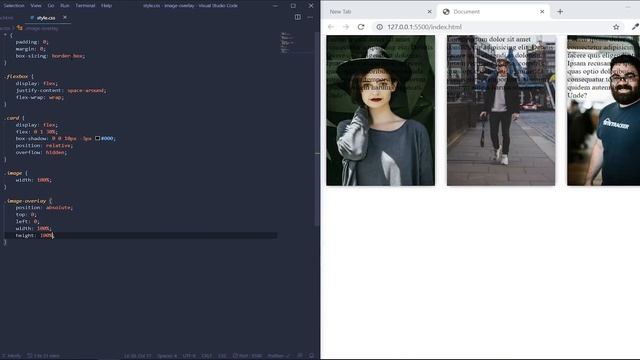
Task: Switch to the style.css editor tab
Action: pos(46,18)
